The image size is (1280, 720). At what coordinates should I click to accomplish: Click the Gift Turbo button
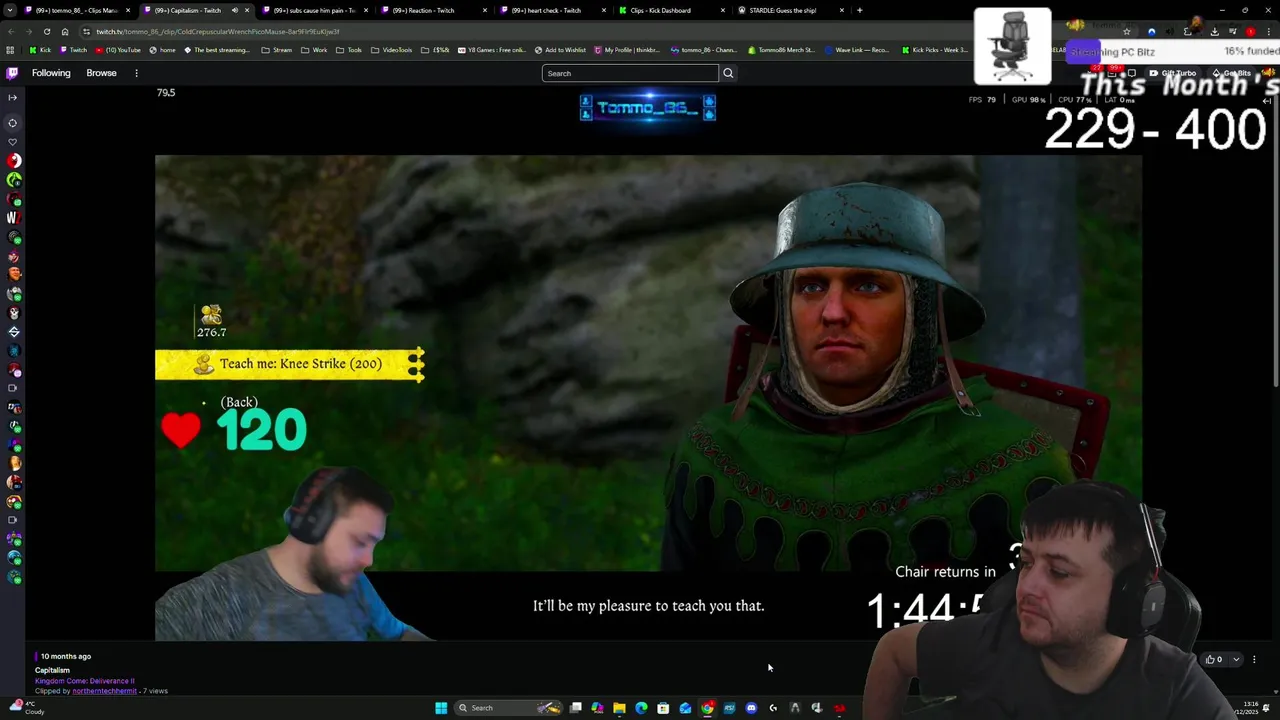(x=1172, y=73)
